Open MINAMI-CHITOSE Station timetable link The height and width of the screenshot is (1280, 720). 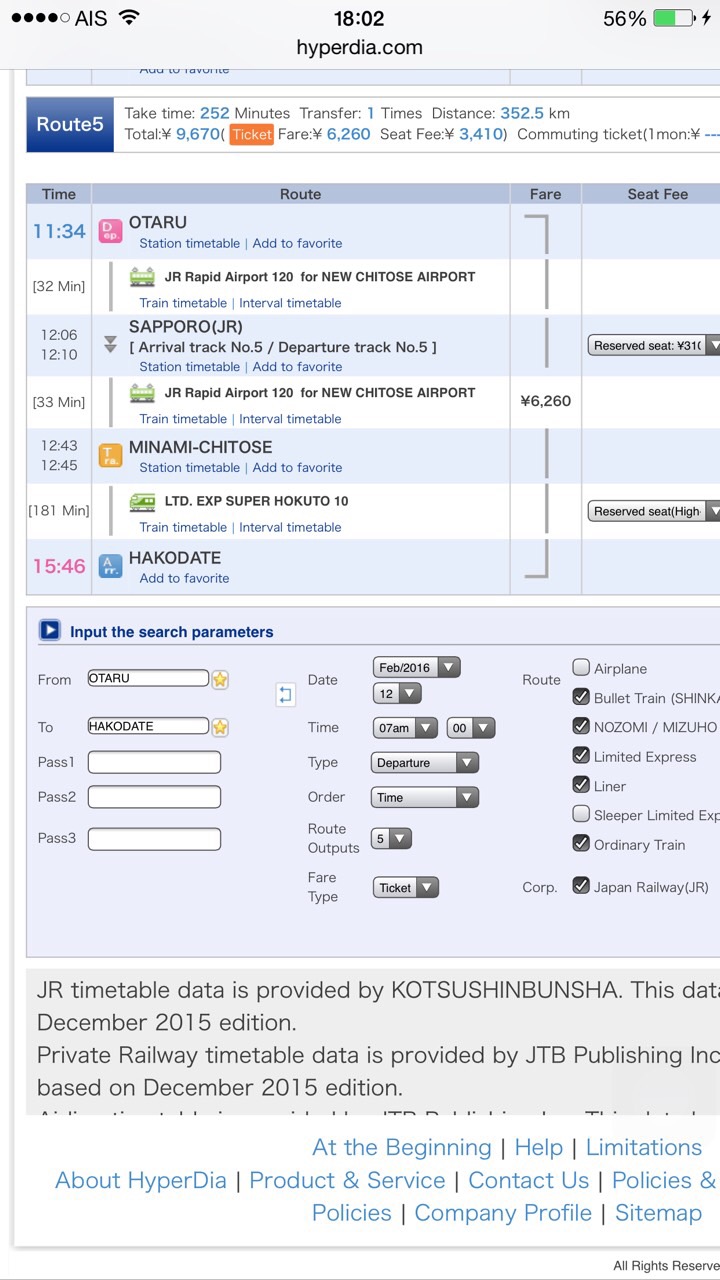coord(190,467)
